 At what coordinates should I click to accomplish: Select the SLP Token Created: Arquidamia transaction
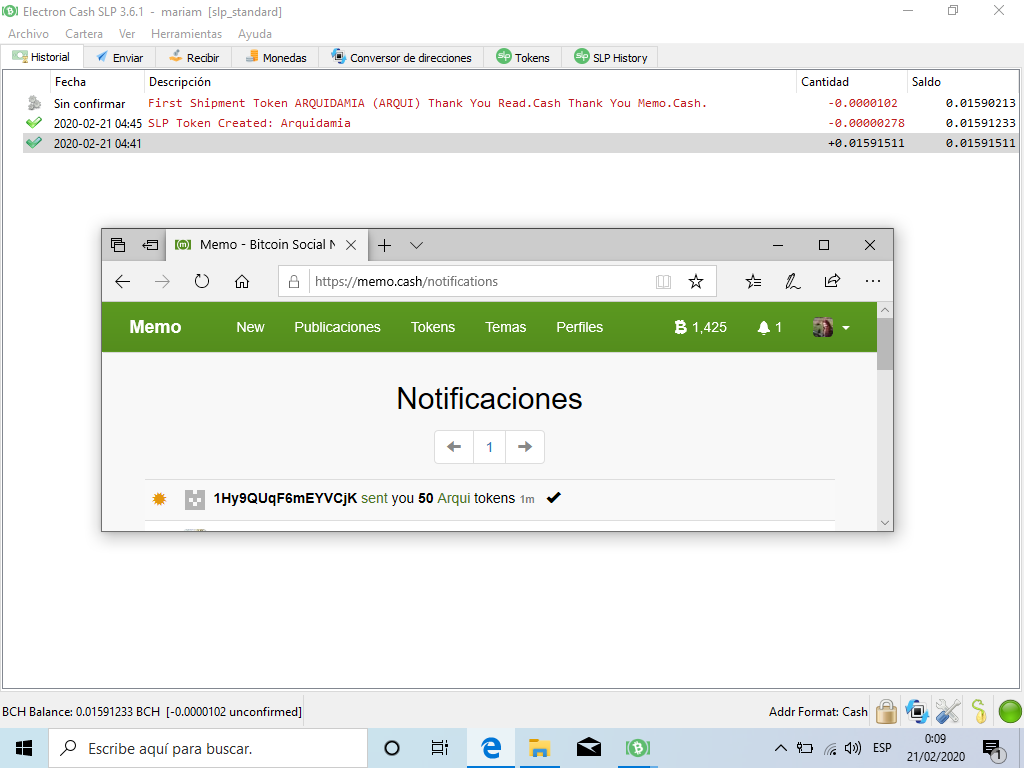pyautogui.click(x=520, y=123)
